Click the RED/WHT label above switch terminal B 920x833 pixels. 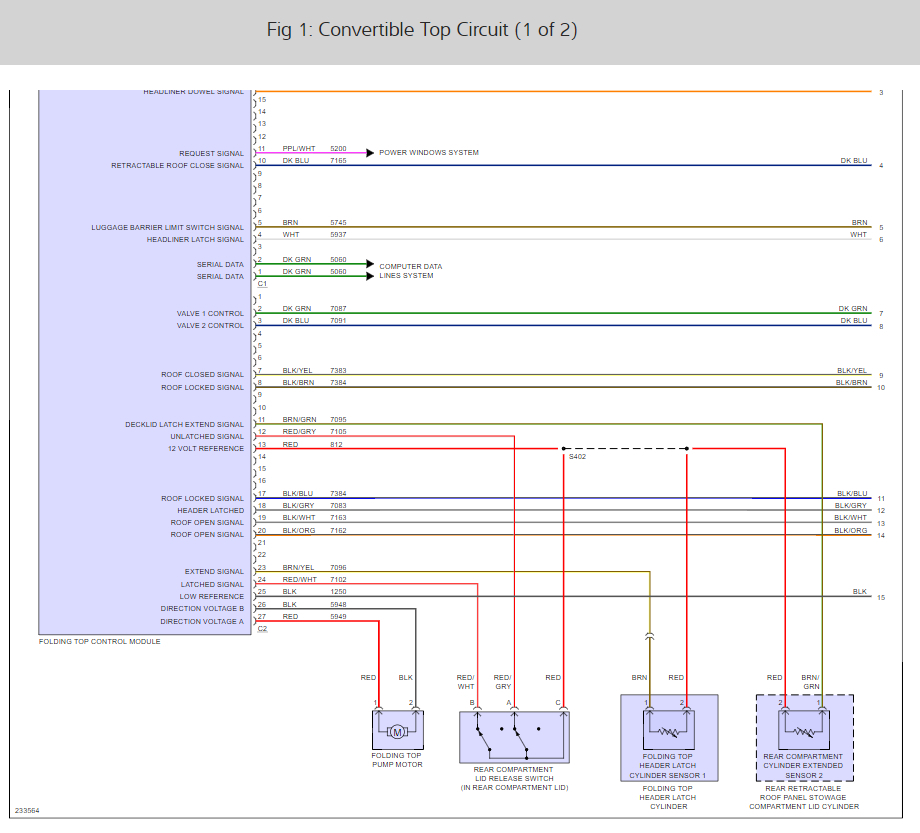click(465, 682)
